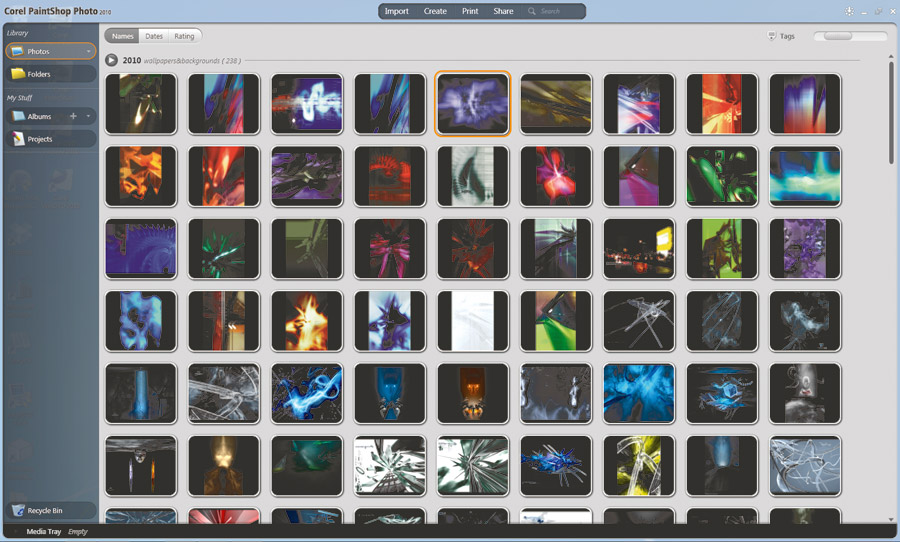
Task: Click the Print button
Action: pyautogui.click(x=470, y=11)
